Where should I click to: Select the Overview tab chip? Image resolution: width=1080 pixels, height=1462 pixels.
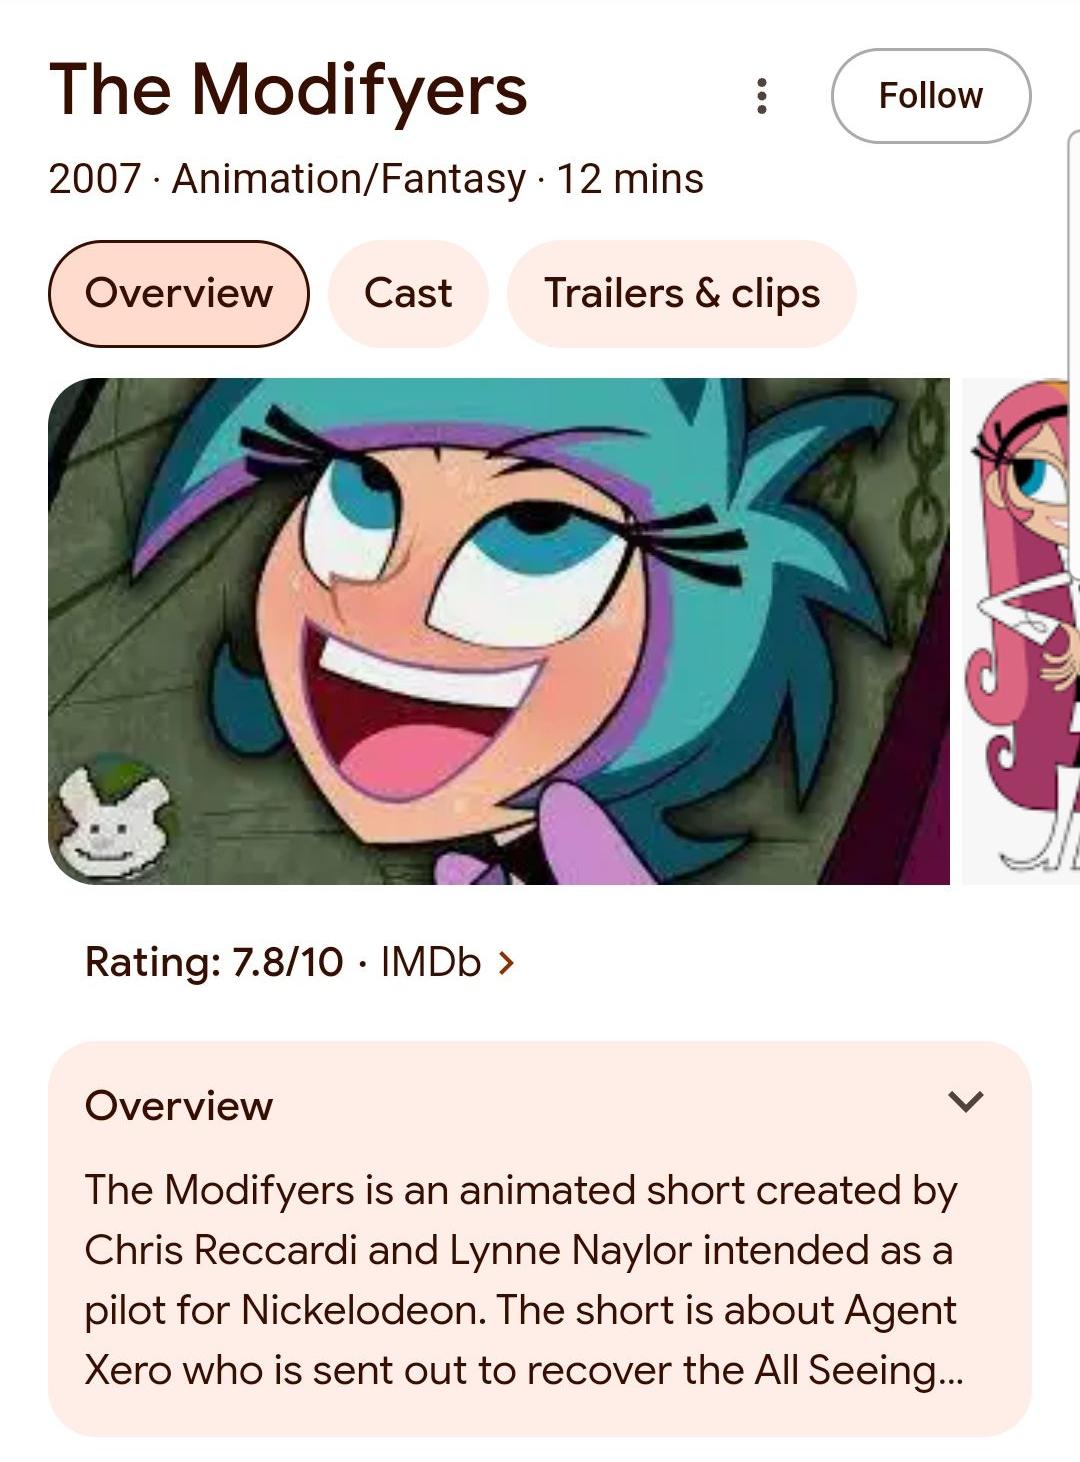179,294
